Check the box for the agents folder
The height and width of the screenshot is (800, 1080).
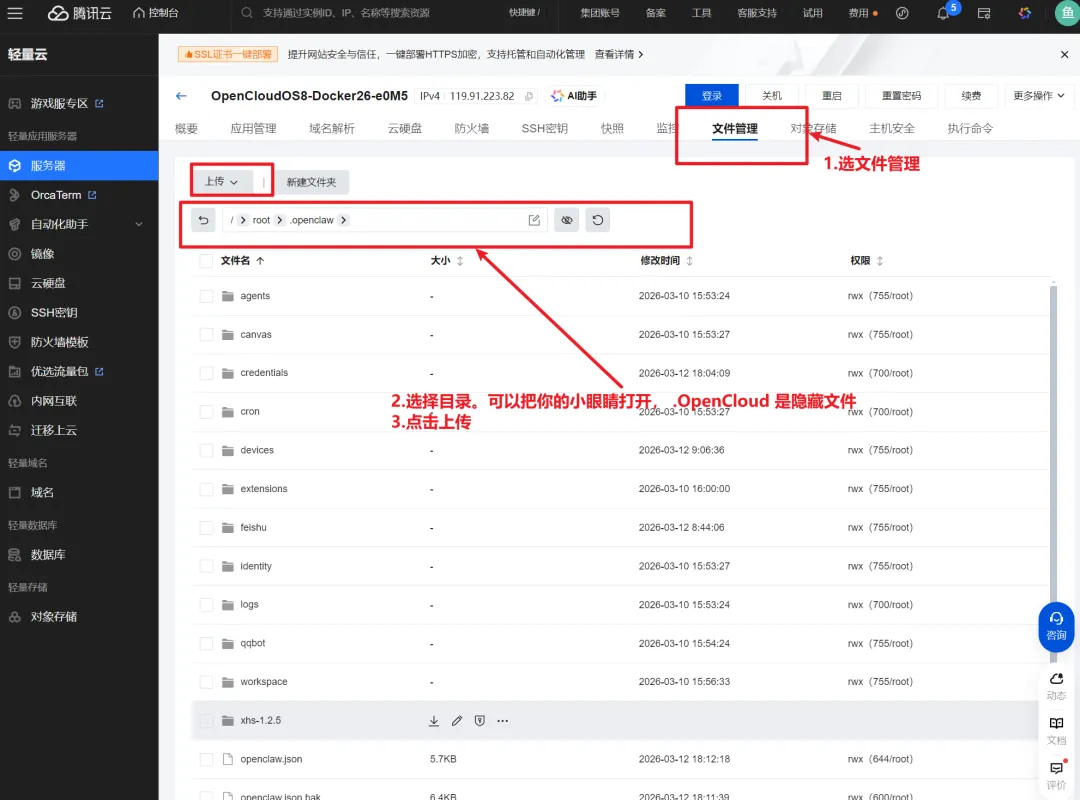(206, 296)
